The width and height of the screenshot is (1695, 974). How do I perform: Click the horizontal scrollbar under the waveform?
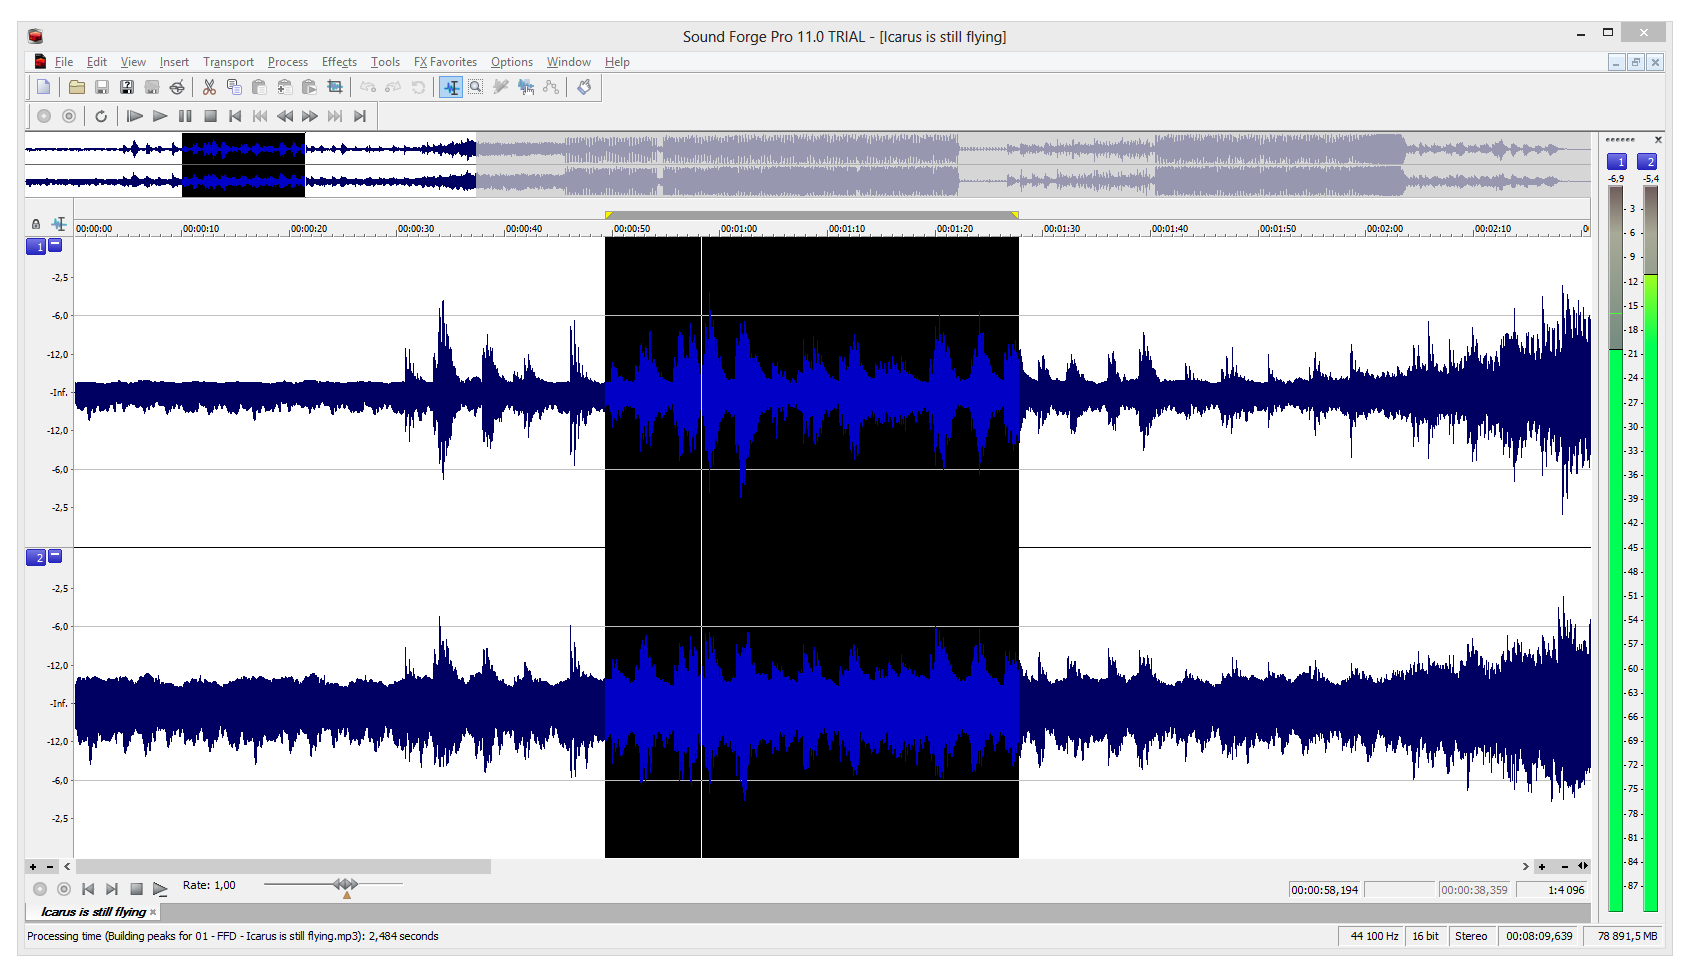click(283, 867)
